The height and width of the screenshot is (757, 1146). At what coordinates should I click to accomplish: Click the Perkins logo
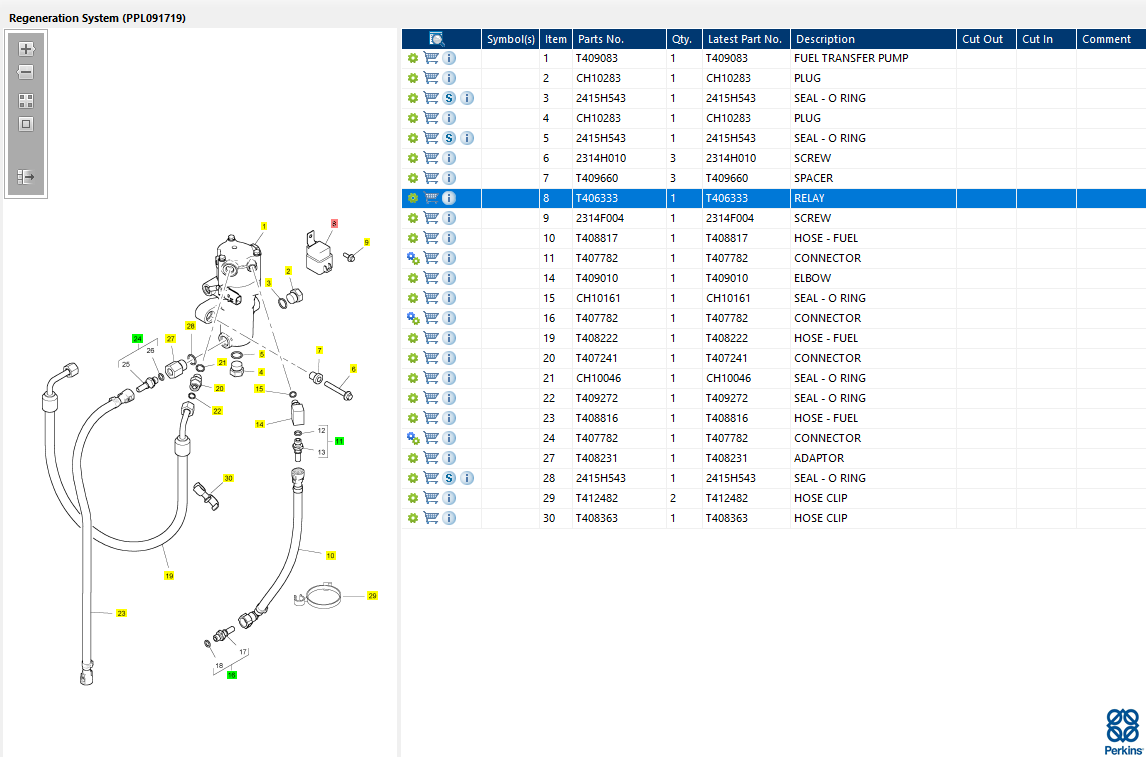point(1122,731)
